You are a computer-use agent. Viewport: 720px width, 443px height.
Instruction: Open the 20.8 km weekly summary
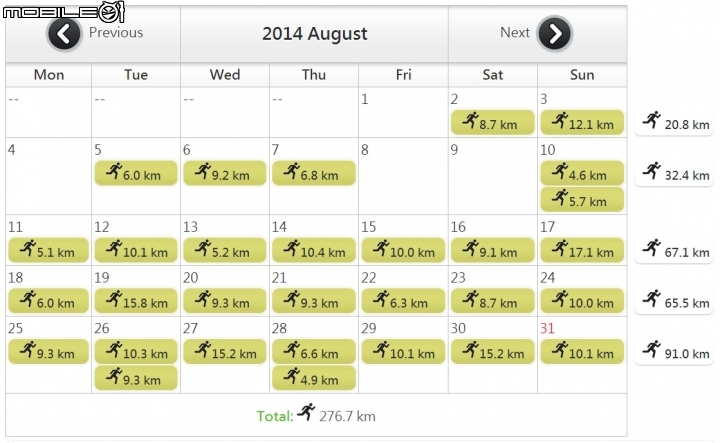tap(674, 123)
